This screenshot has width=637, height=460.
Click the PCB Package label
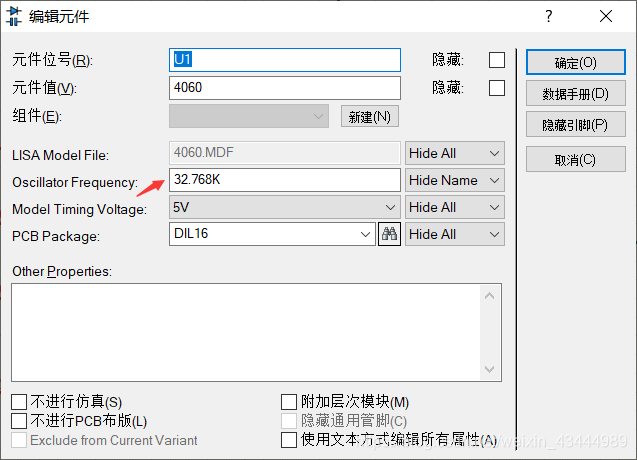56,236
